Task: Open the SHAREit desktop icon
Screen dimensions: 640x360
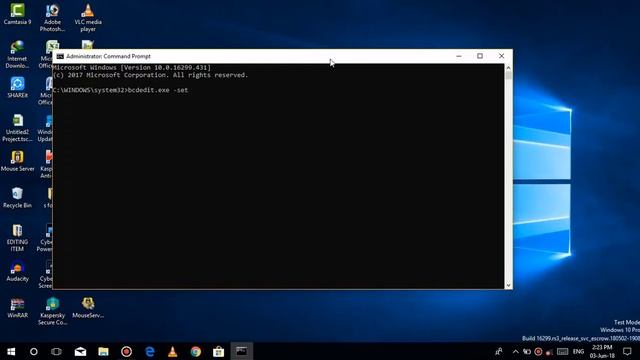Action: tap(17, 87)
